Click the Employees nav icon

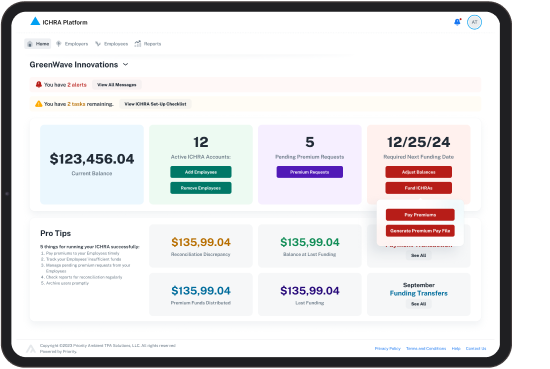click(98, 44)
